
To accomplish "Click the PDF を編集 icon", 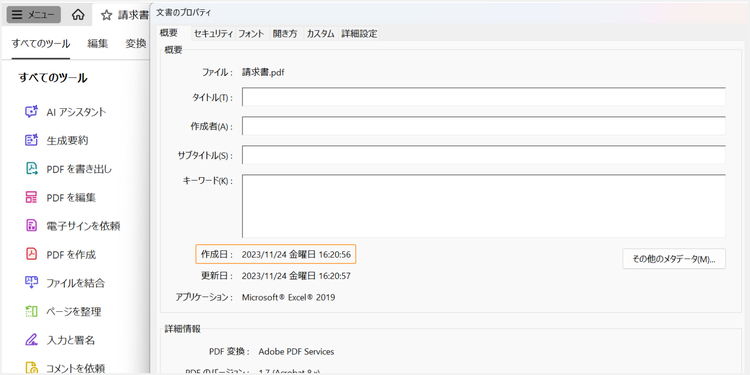I will point(31,198).
